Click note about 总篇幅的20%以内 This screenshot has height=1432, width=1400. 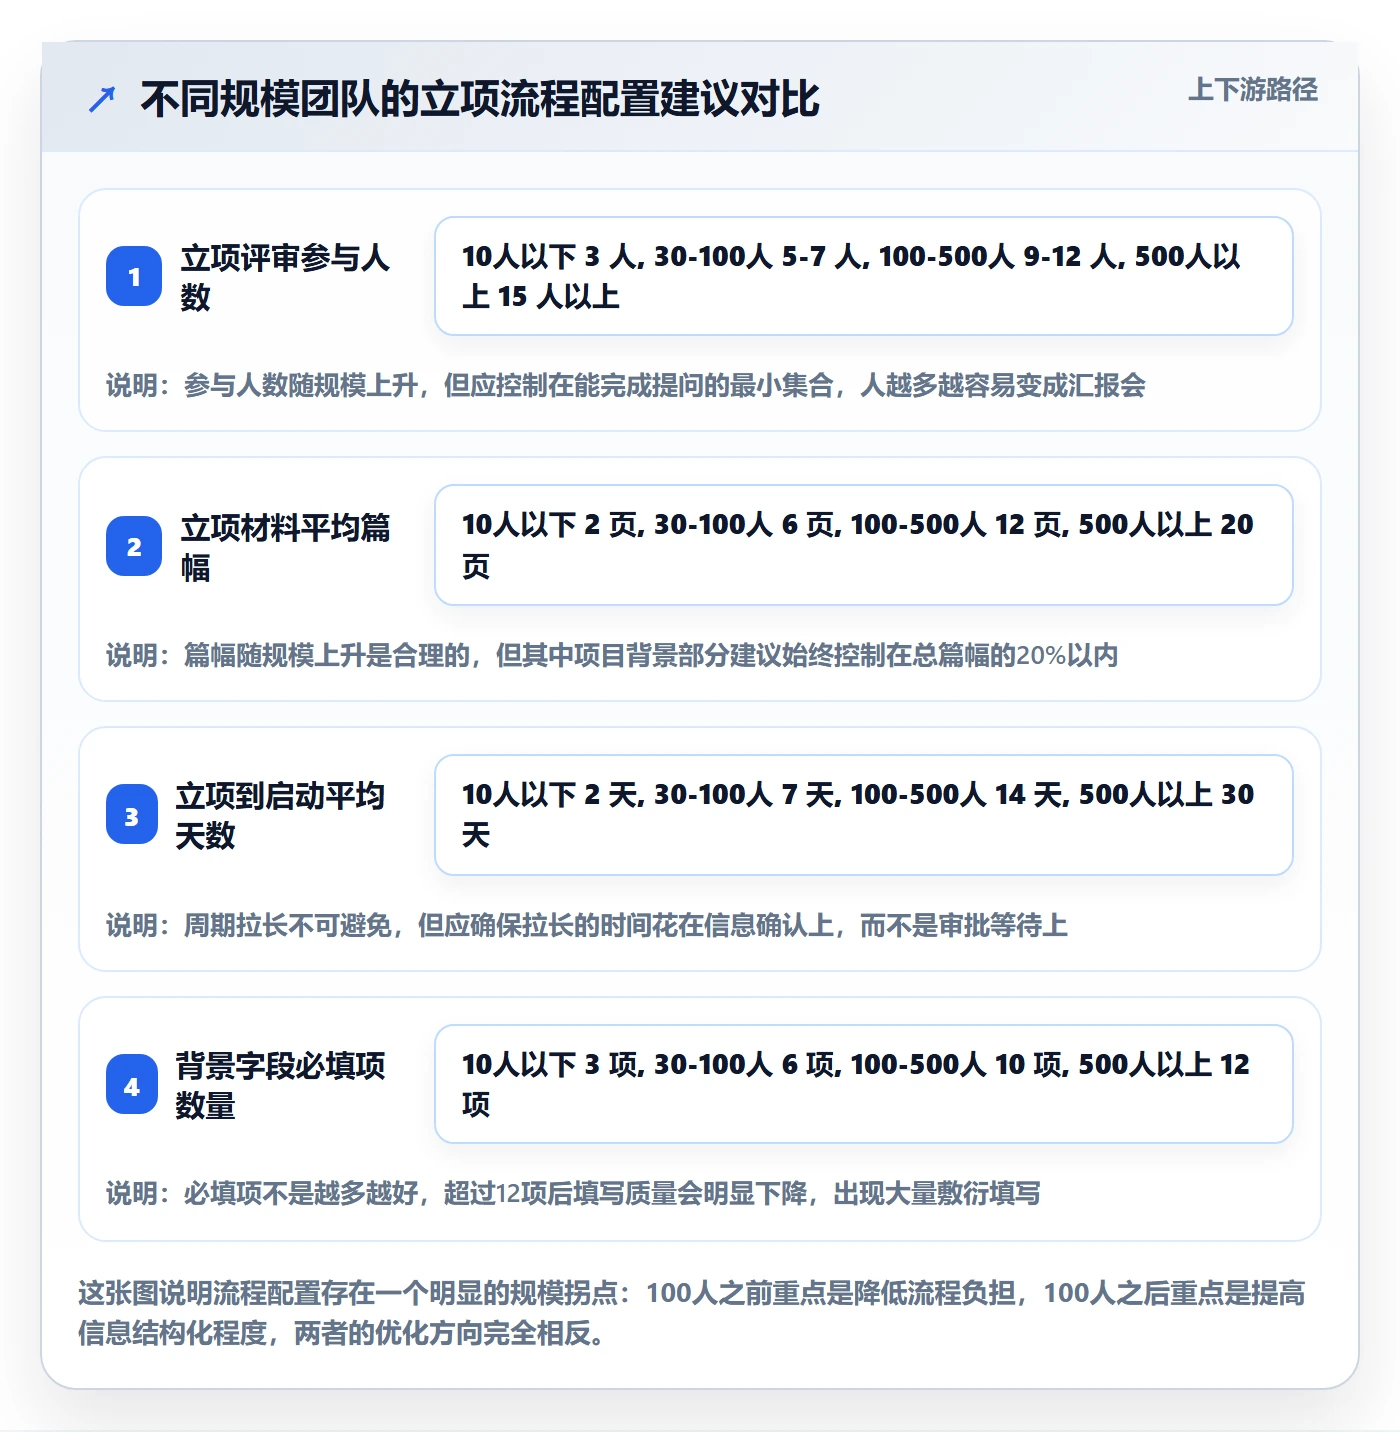612,655
